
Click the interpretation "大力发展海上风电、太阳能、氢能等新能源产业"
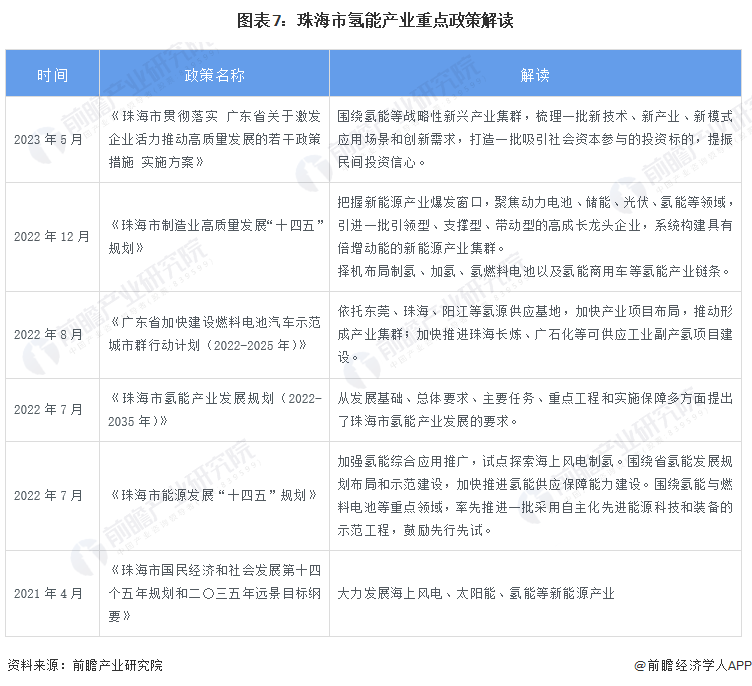[x=475, y=593]
